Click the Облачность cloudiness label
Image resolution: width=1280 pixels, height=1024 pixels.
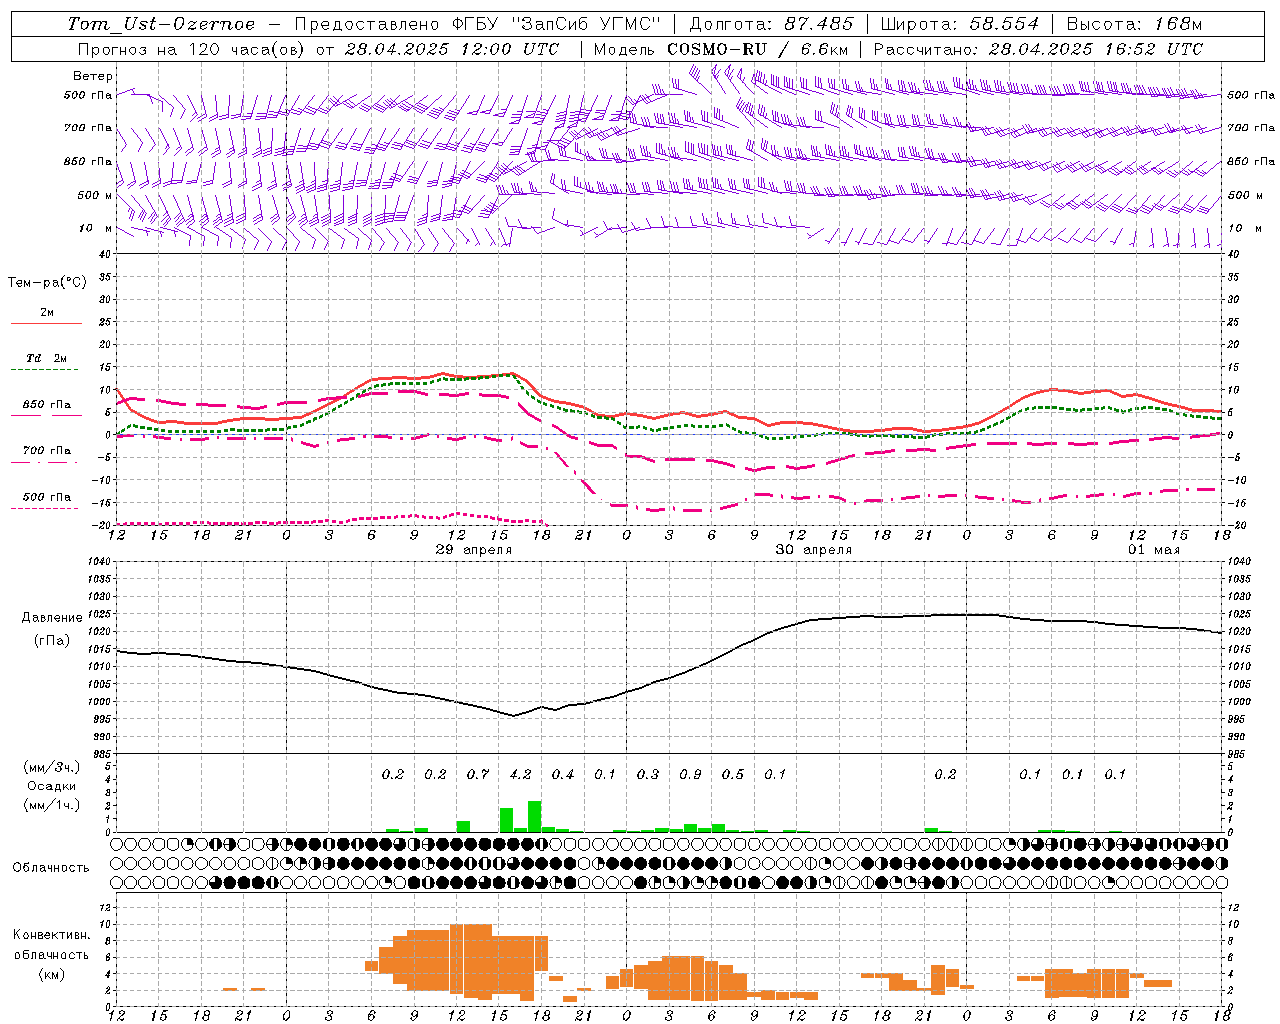51,868
